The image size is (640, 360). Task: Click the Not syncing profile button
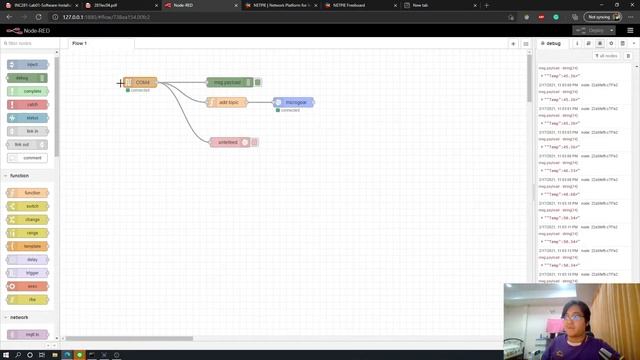602,17
